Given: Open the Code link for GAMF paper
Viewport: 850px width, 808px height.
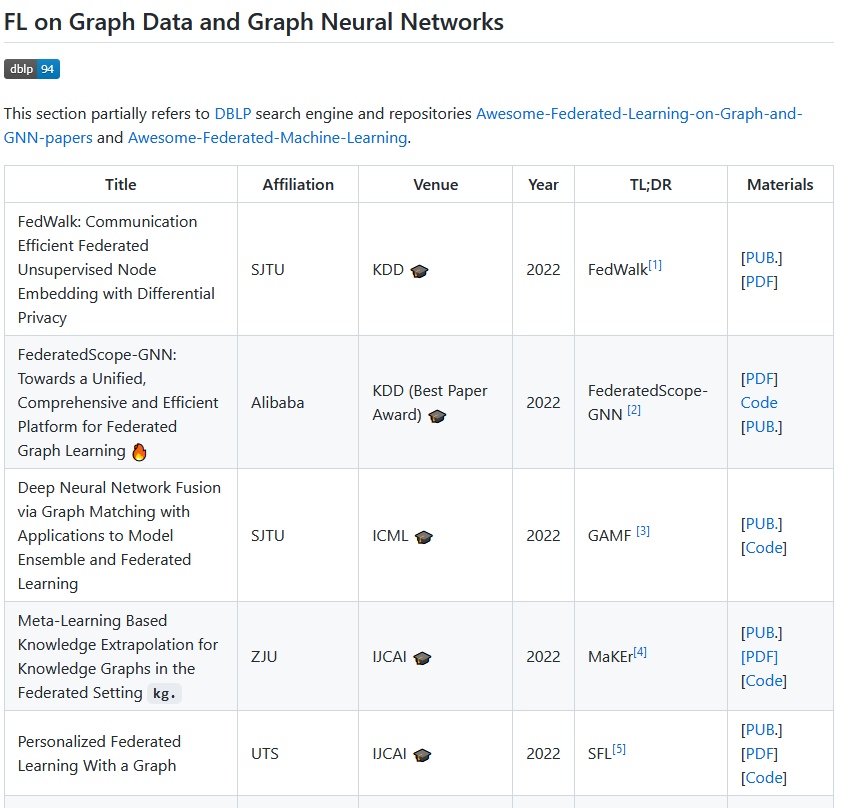Looking at the screenshot, I should point(764,548).
